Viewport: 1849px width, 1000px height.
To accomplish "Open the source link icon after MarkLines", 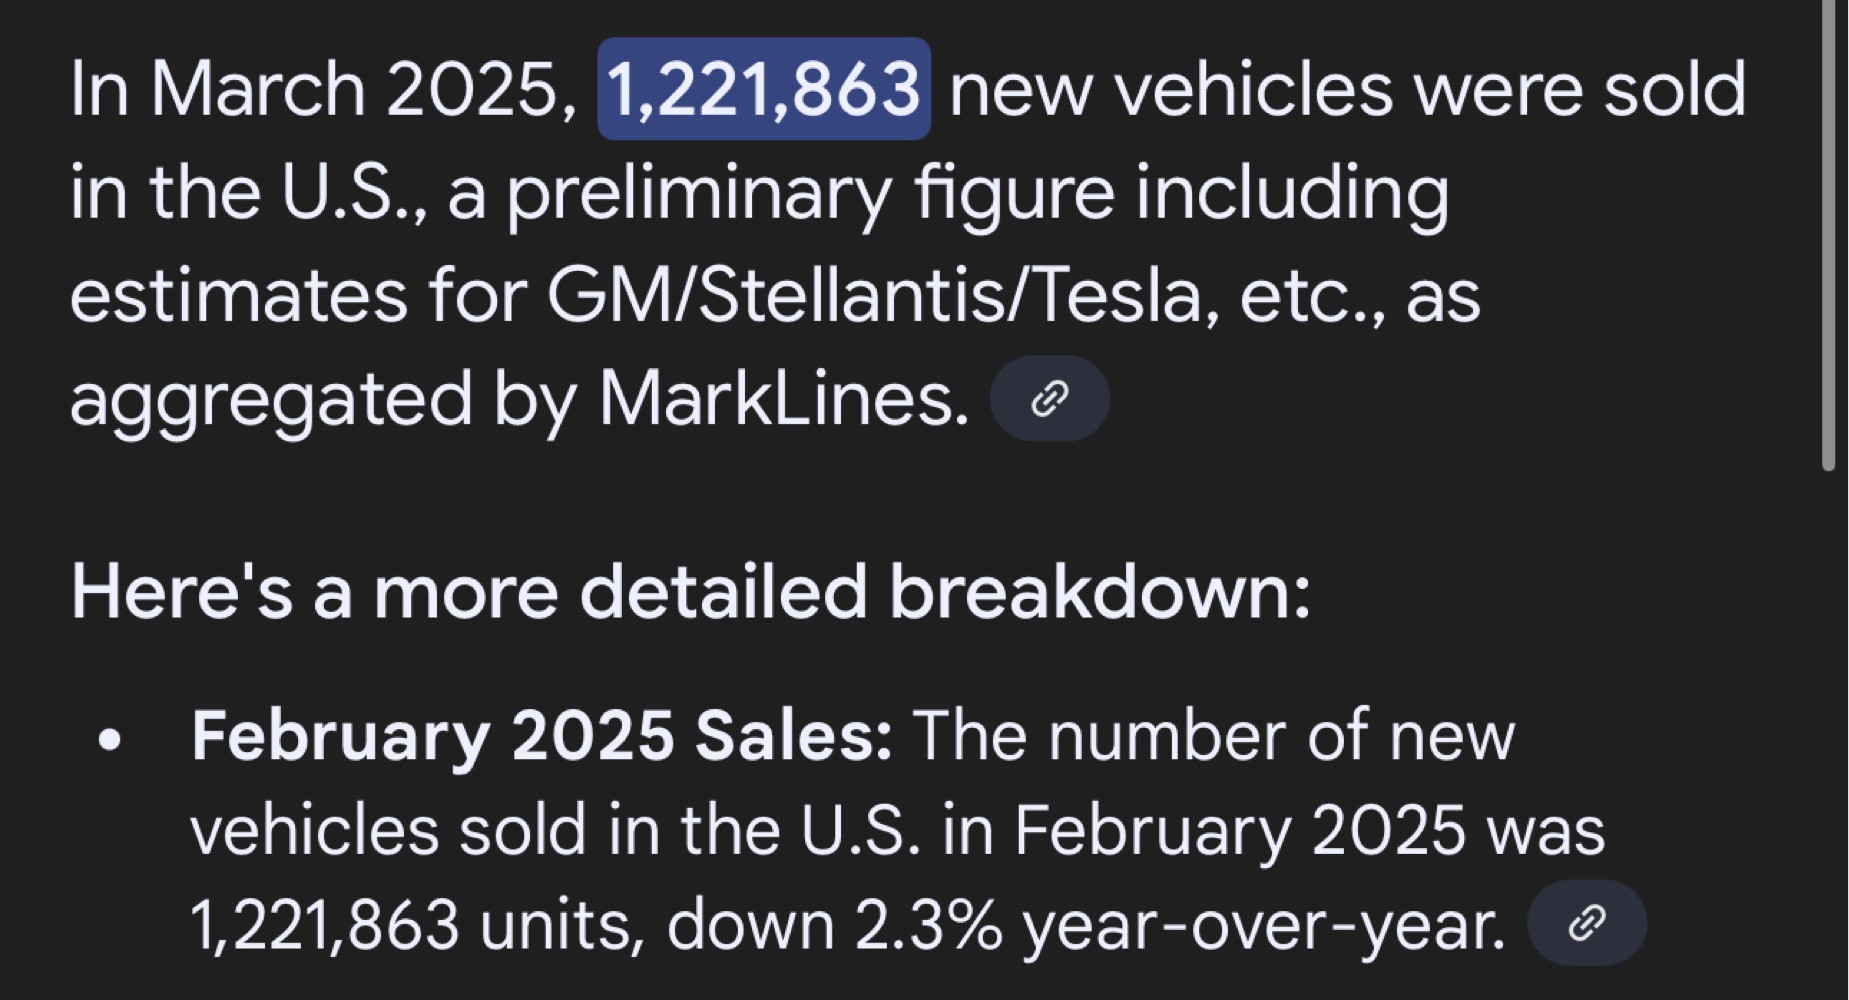I will click(x=1049, y=398).
